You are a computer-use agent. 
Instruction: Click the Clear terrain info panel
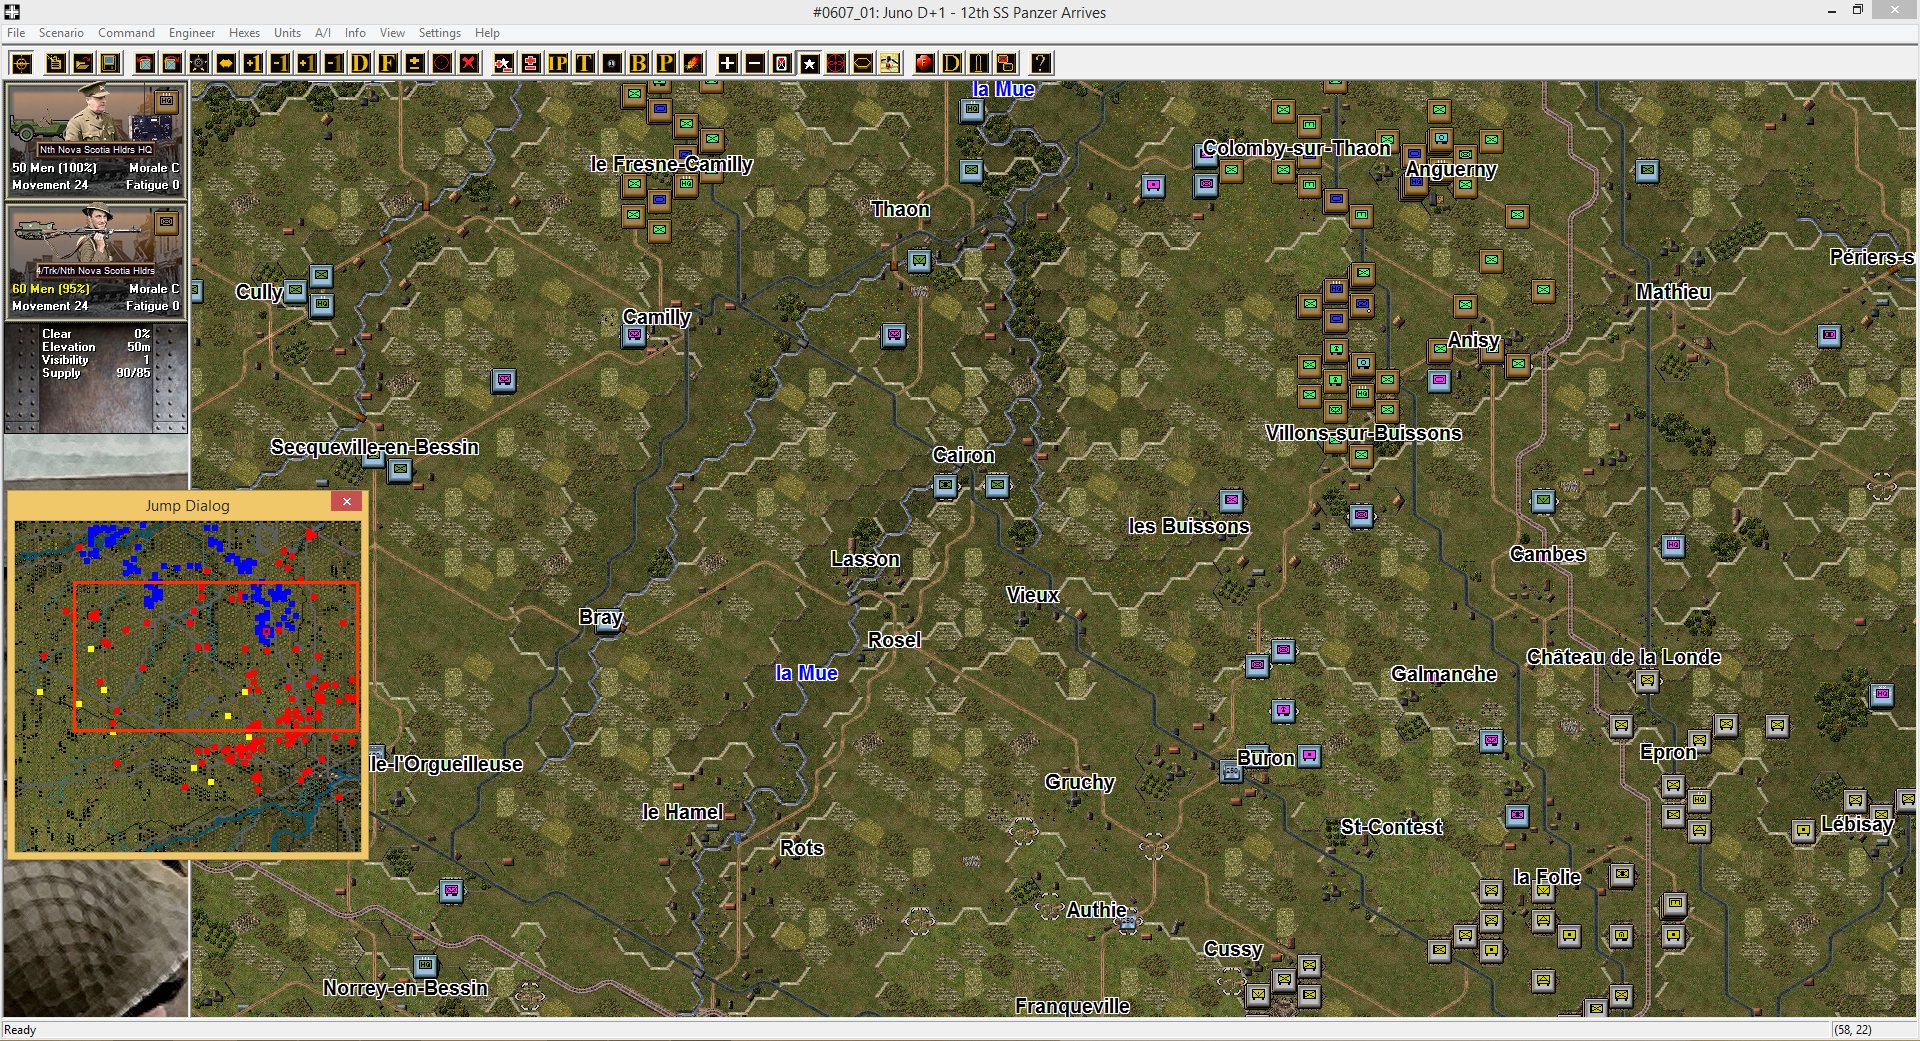[96, 378]
